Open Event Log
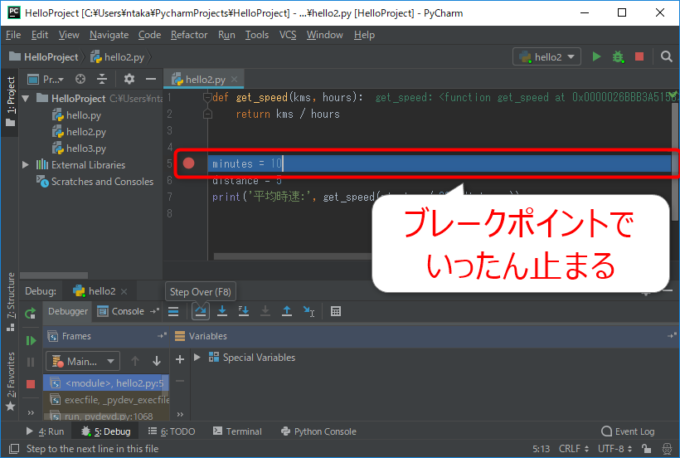 (628, 431)
